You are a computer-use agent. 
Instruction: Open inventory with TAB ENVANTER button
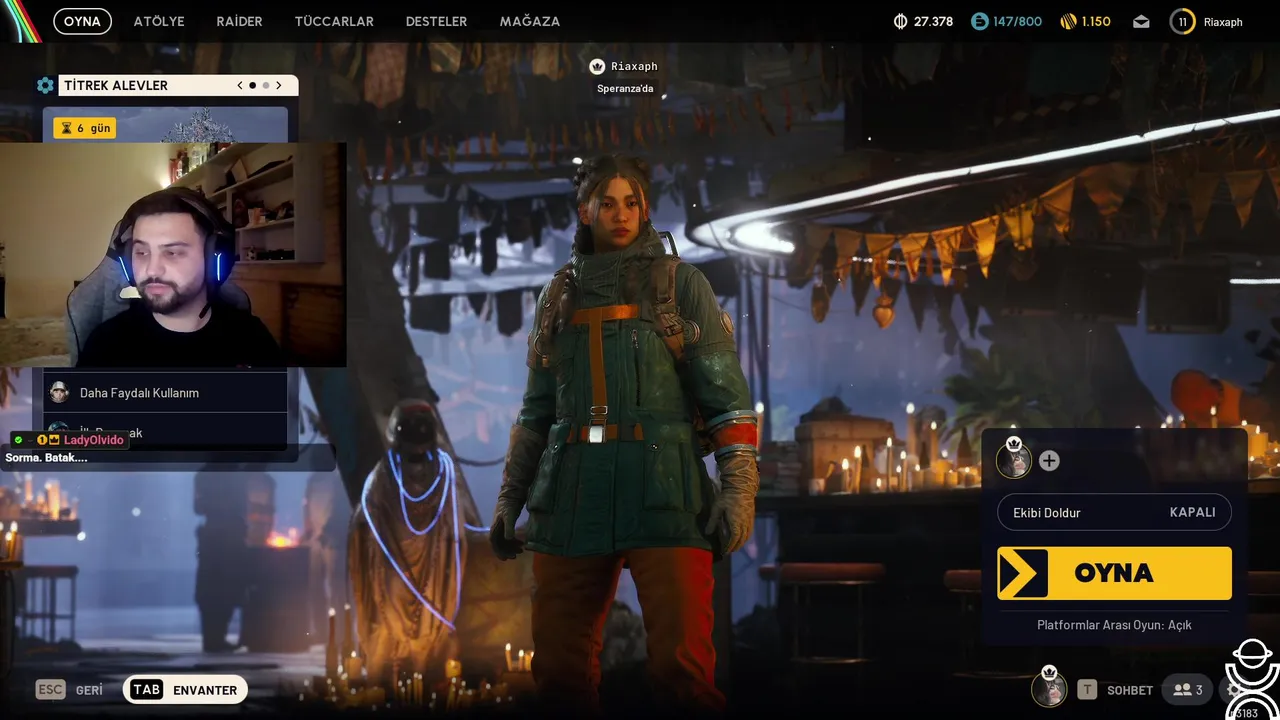185,690
